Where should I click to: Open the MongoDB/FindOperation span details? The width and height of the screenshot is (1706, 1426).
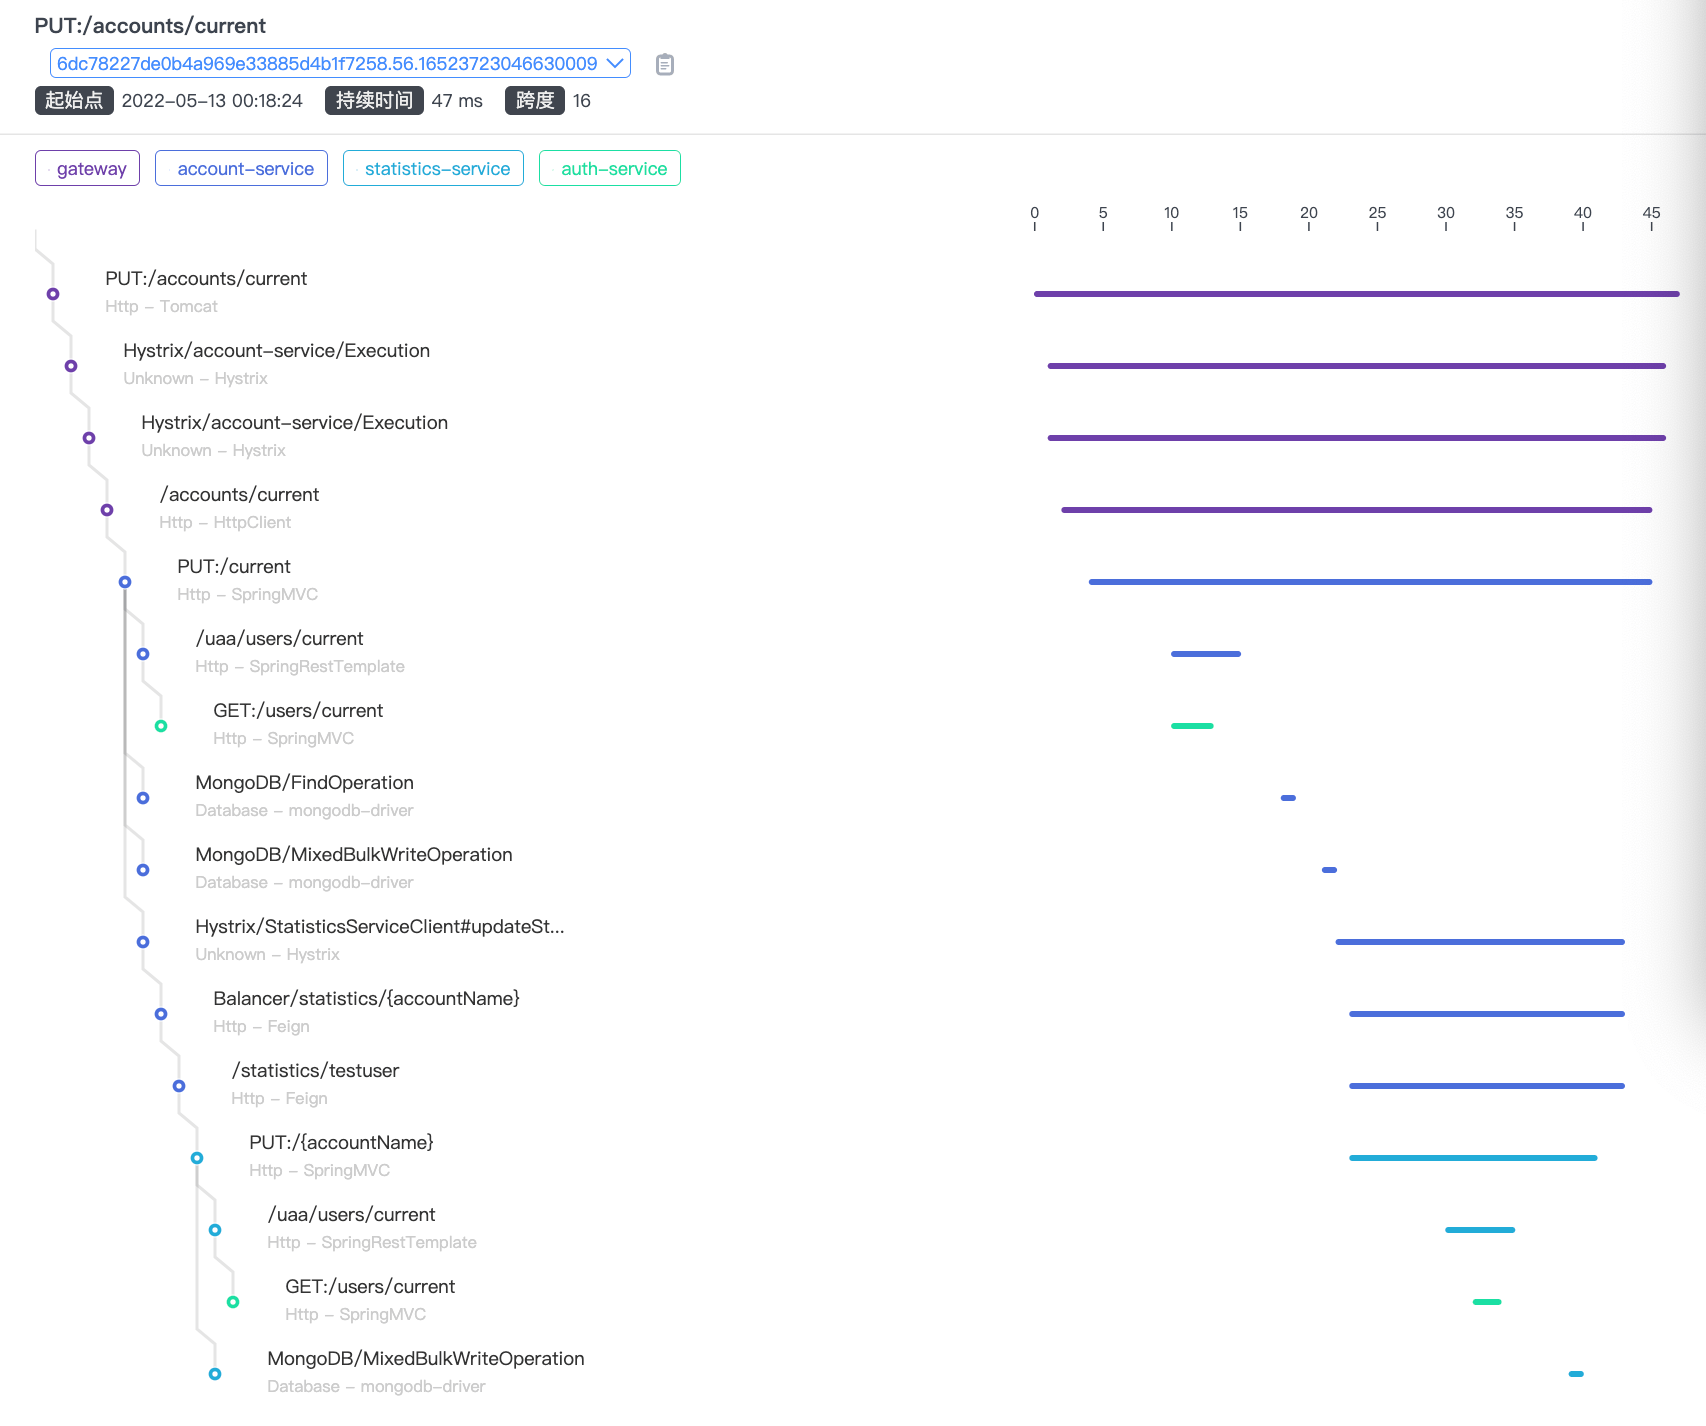click(x=304, y=782)
